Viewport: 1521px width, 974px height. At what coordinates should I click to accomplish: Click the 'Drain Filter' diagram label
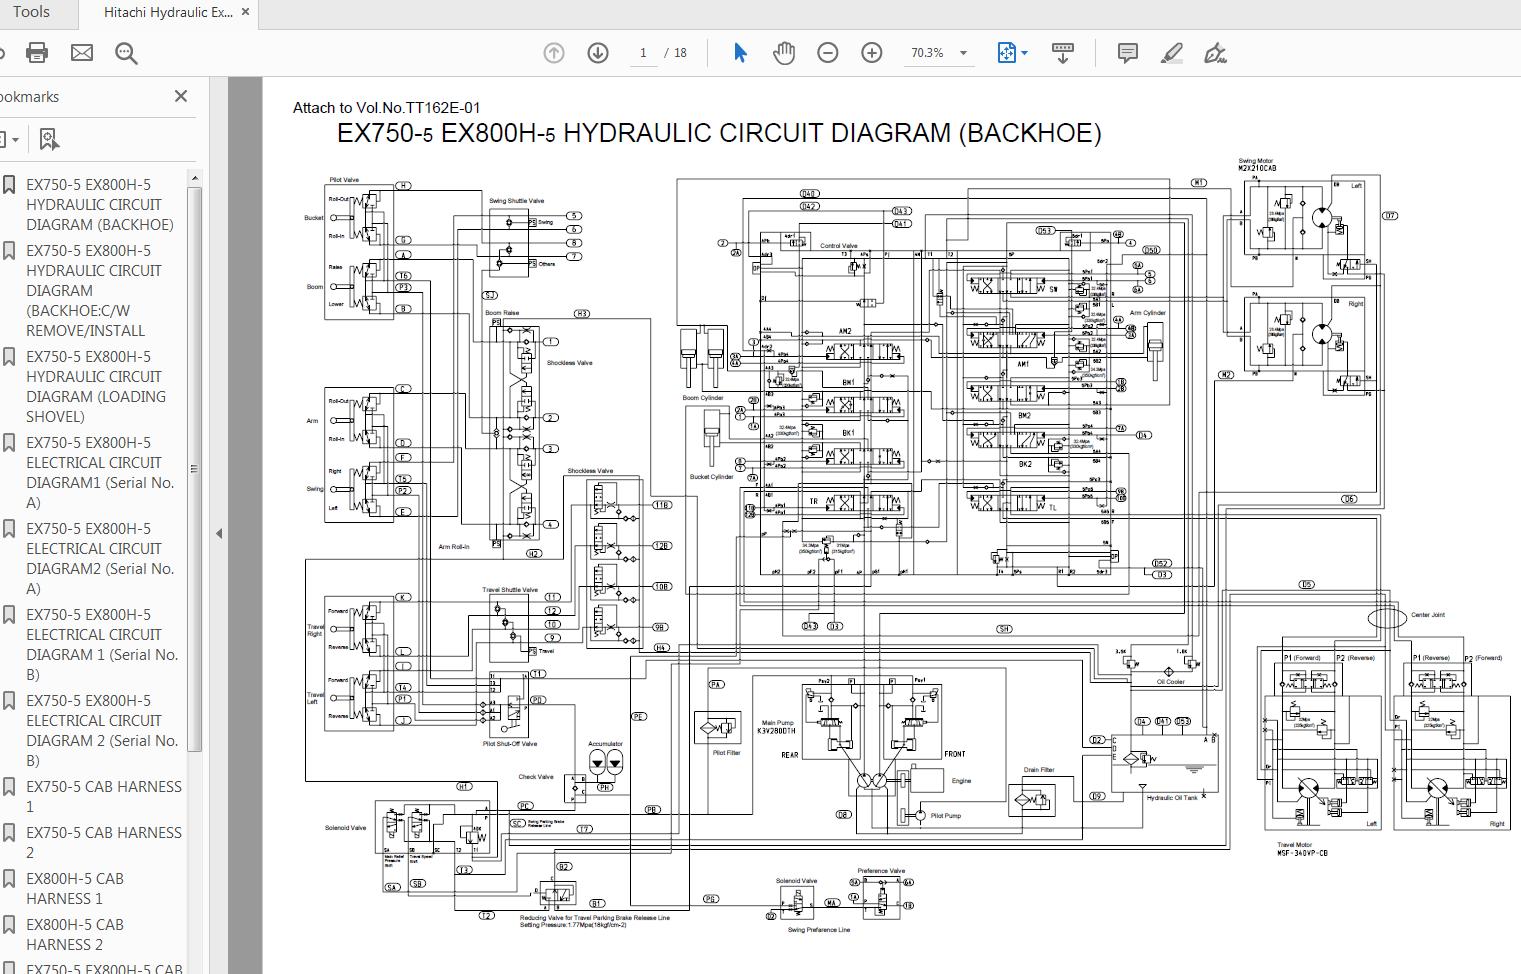(1039, 770)
